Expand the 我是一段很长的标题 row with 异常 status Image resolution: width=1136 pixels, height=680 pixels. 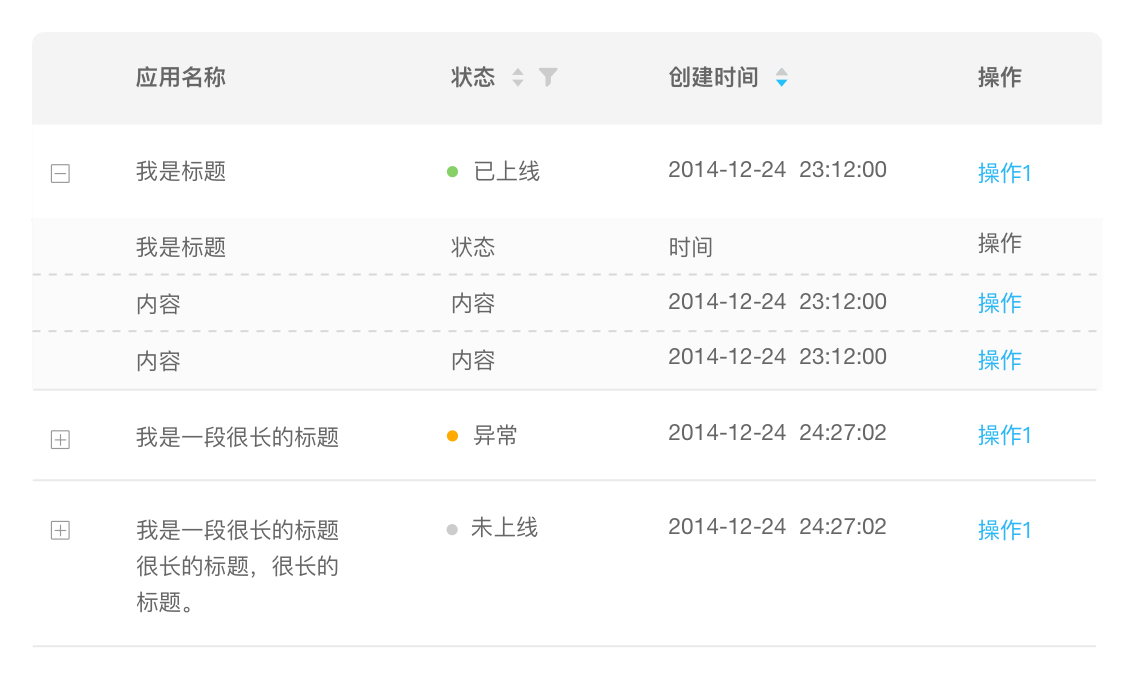60,439
